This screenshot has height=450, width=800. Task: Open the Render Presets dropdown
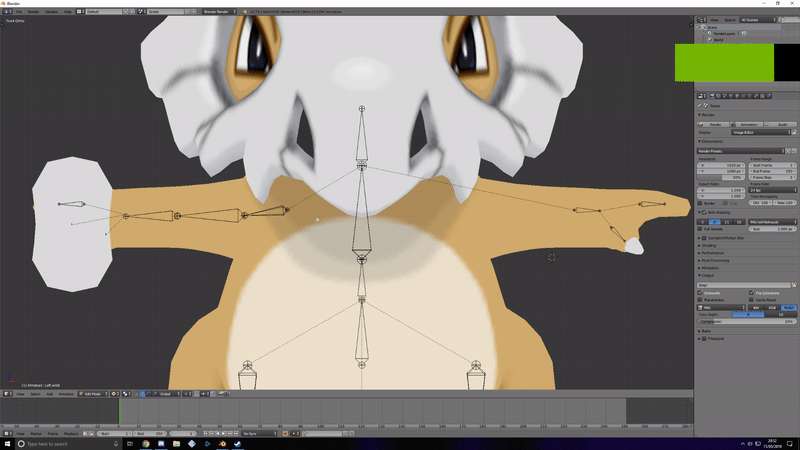741,151
